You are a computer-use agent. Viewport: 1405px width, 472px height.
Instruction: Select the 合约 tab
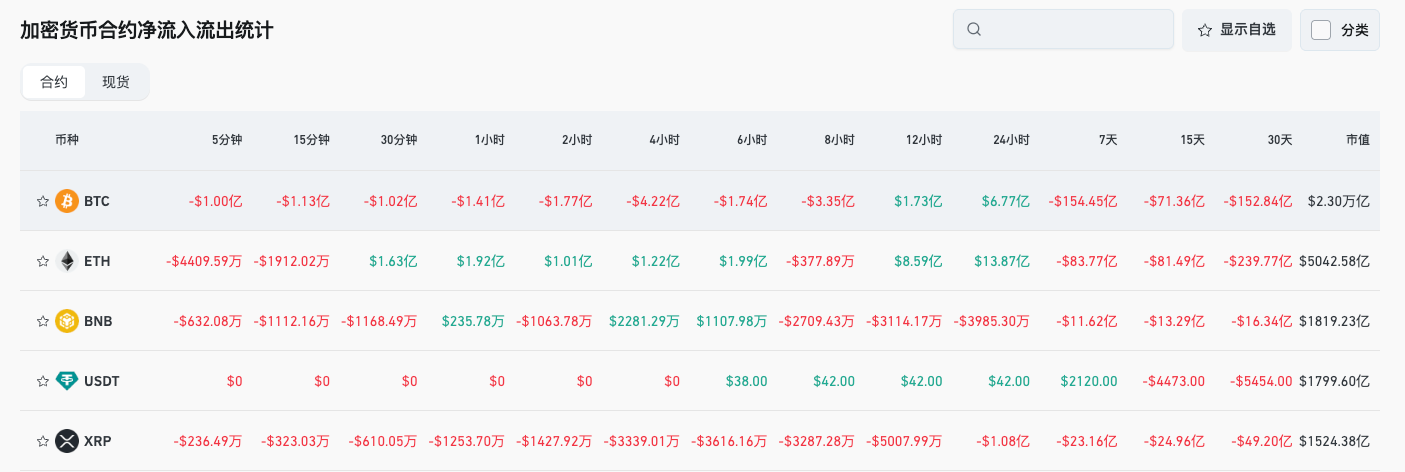click(54, 82)
